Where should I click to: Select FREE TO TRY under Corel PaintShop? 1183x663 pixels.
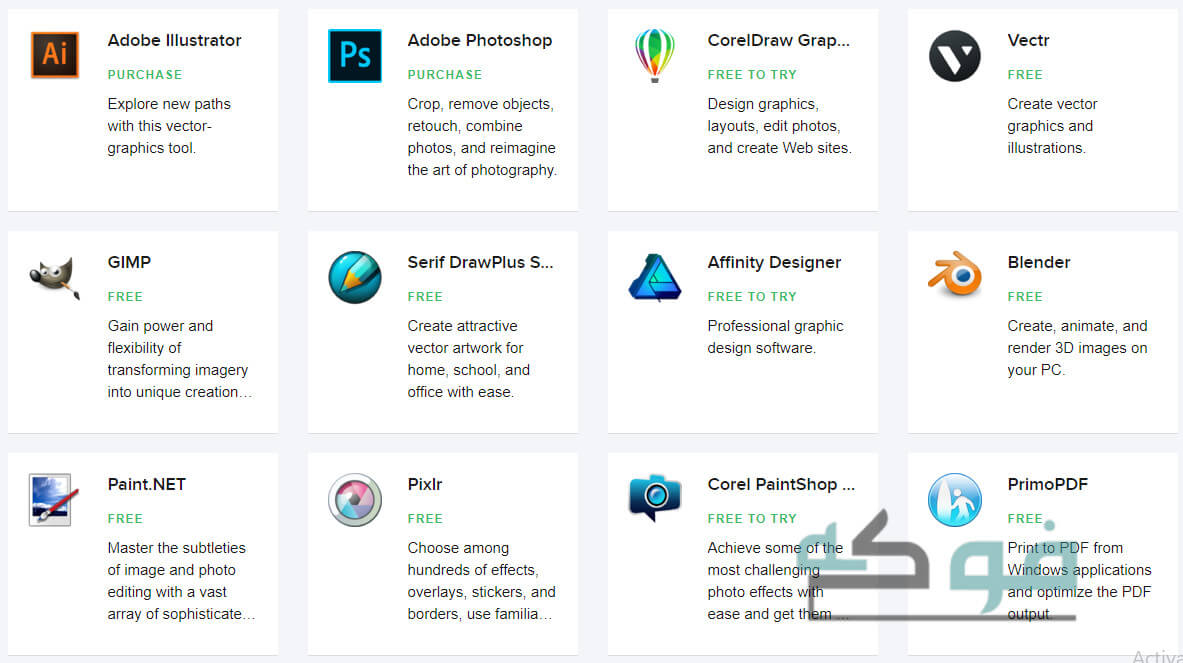pyautogui.click(x=752, y=518)
